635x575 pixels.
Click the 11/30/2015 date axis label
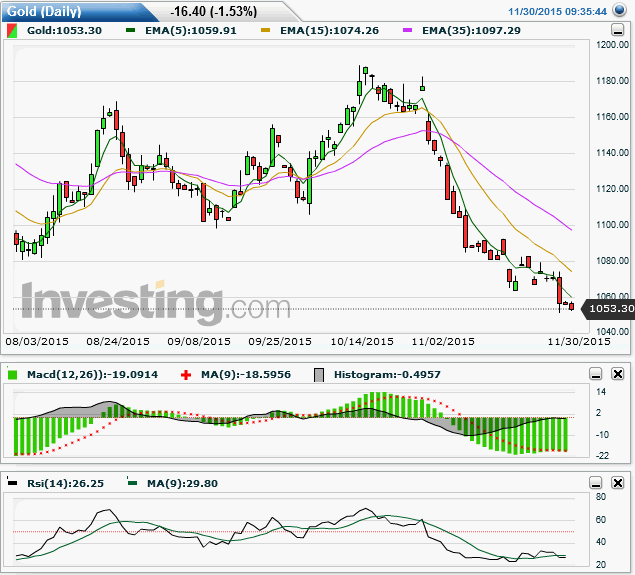[579, 342]
